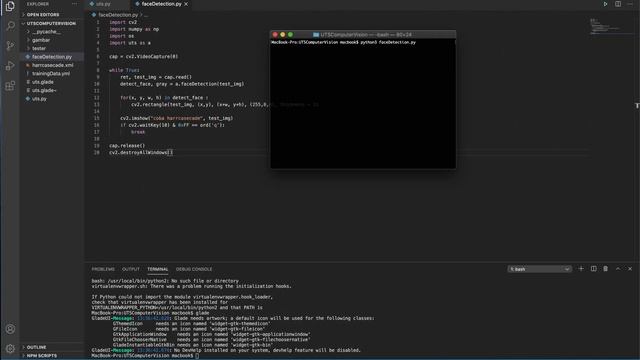
Task: Open the Accounts icon in activity bar
Action: click(10, 329)
